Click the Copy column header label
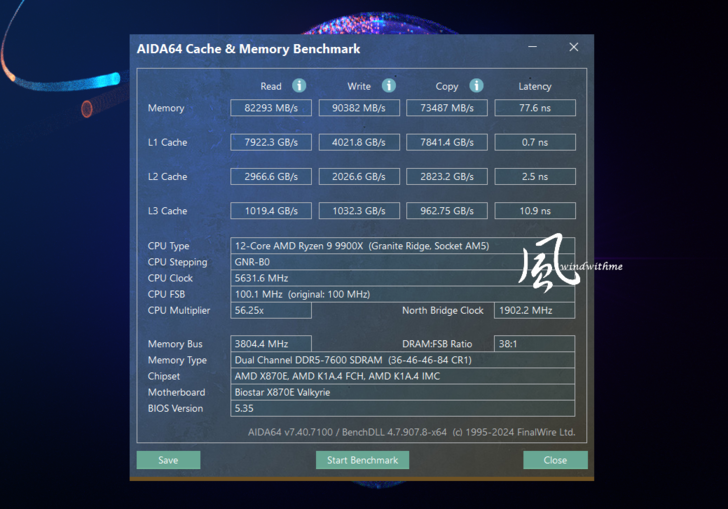Screen dimensions: 728x509 (447, 86)
